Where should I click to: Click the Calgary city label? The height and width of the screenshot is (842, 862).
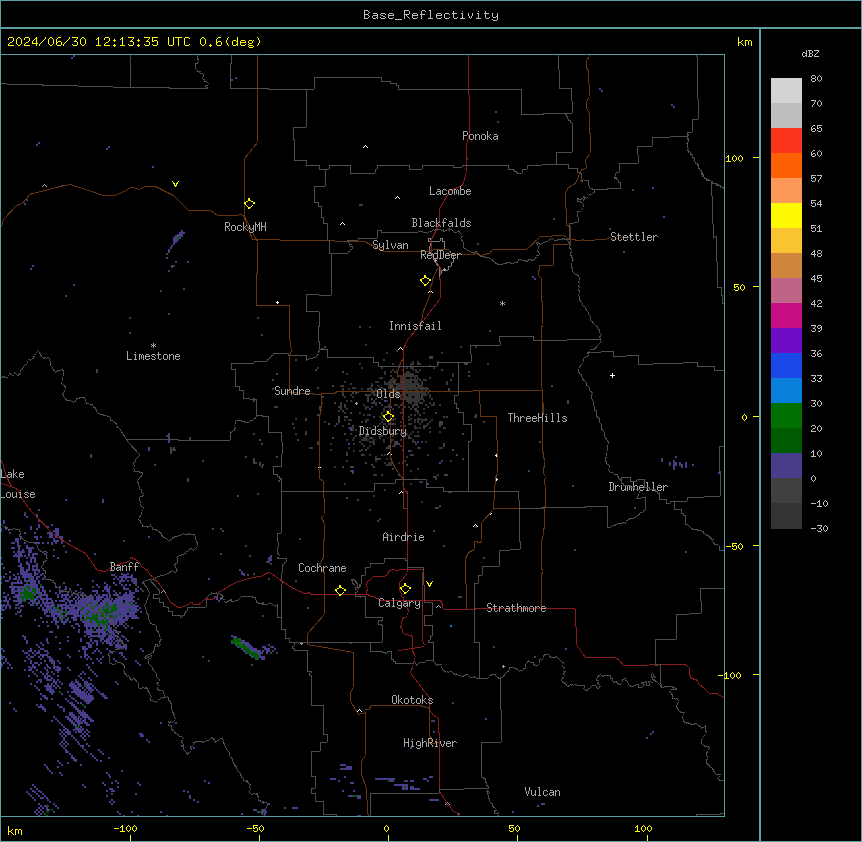[399, 603]
